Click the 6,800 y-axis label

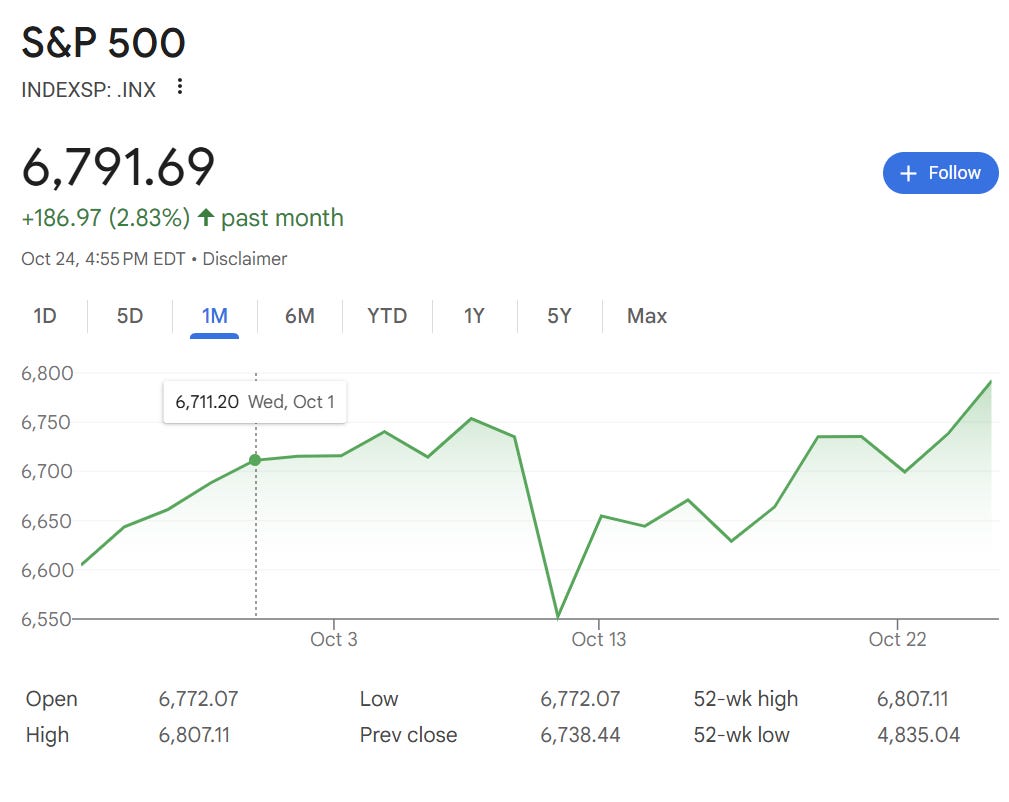pyautogui.click(x=47, y=373)
